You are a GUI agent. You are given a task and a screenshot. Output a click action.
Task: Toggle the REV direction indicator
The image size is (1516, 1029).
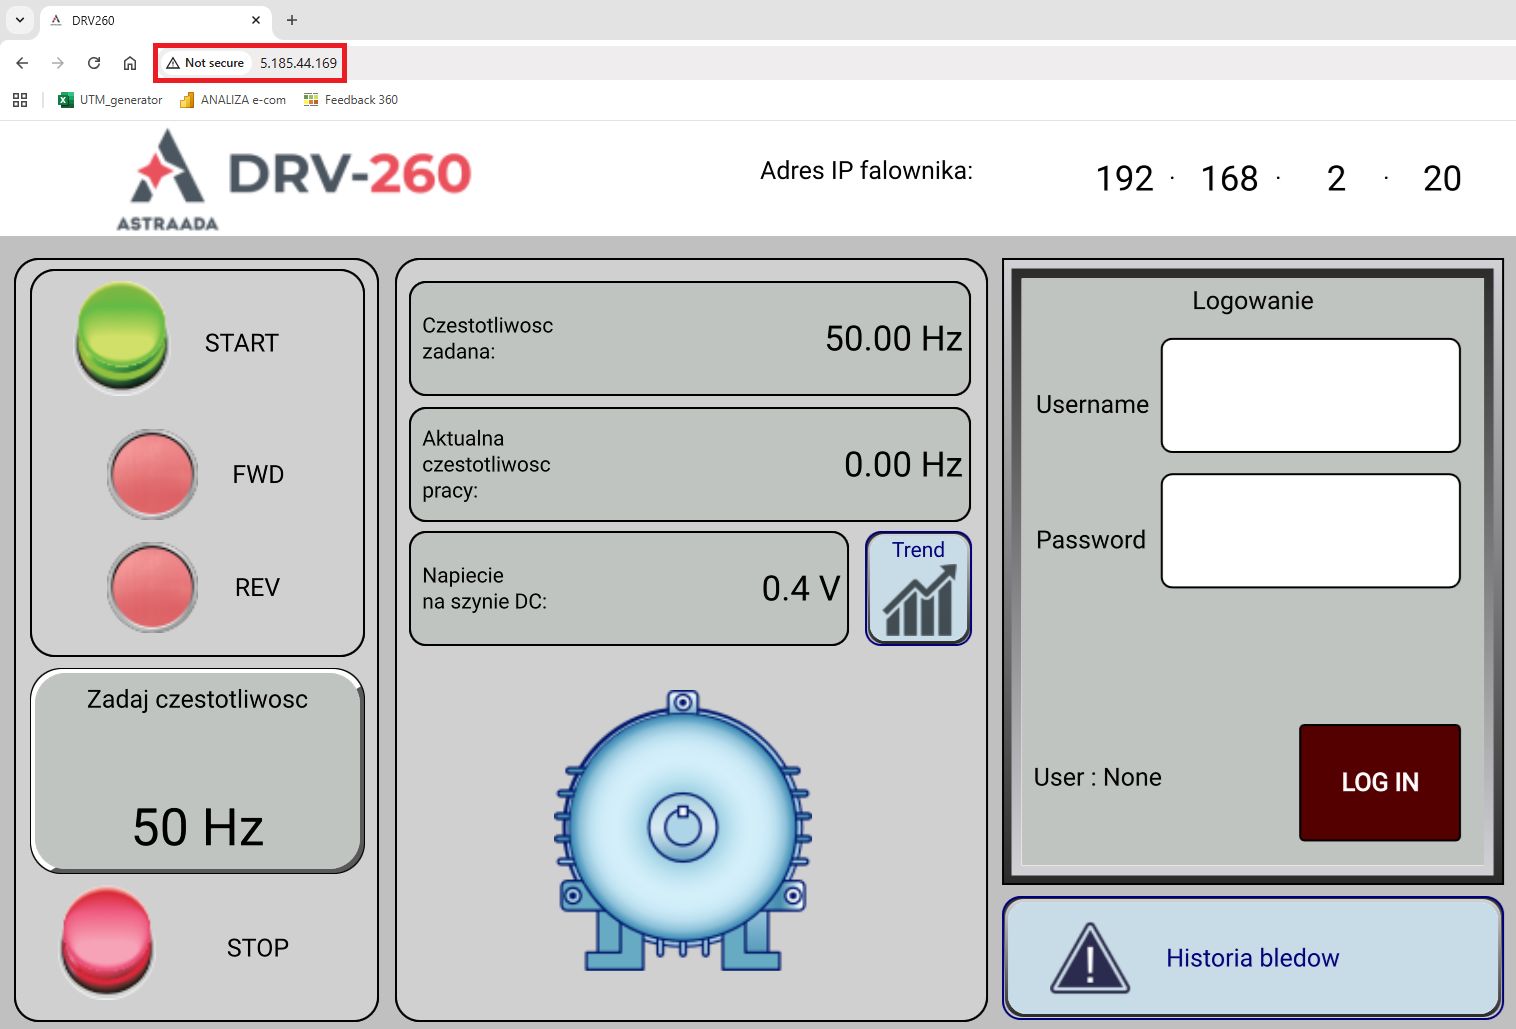pos(152,587)
